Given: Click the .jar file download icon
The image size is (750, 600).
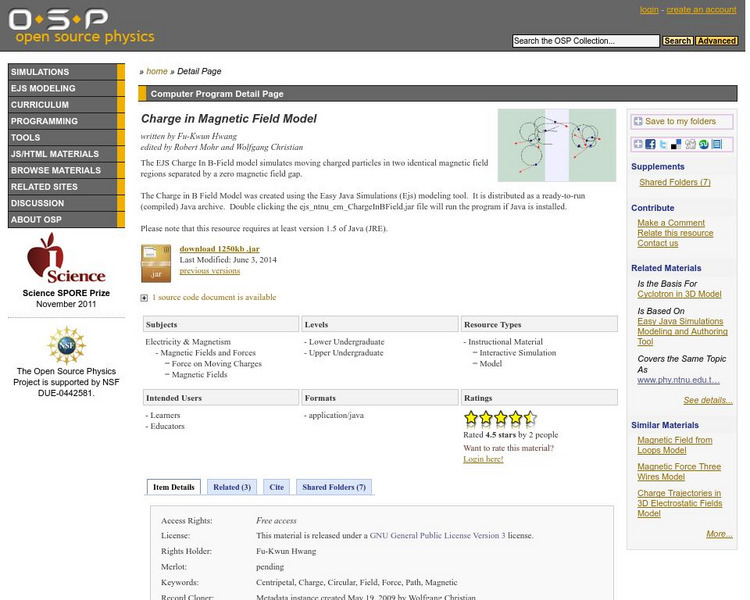Looking at the screenshot, I should [156, 263].
